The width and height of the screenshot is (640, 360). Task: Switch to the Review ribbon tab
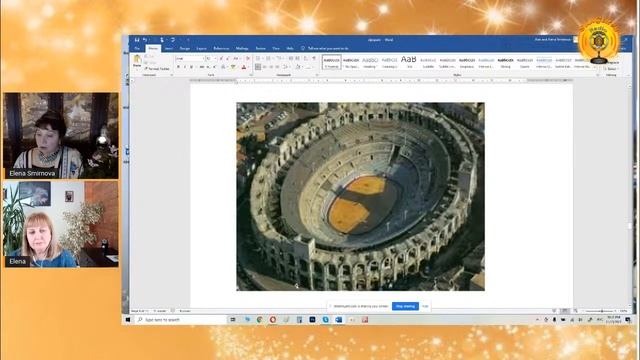click(260, 49)
